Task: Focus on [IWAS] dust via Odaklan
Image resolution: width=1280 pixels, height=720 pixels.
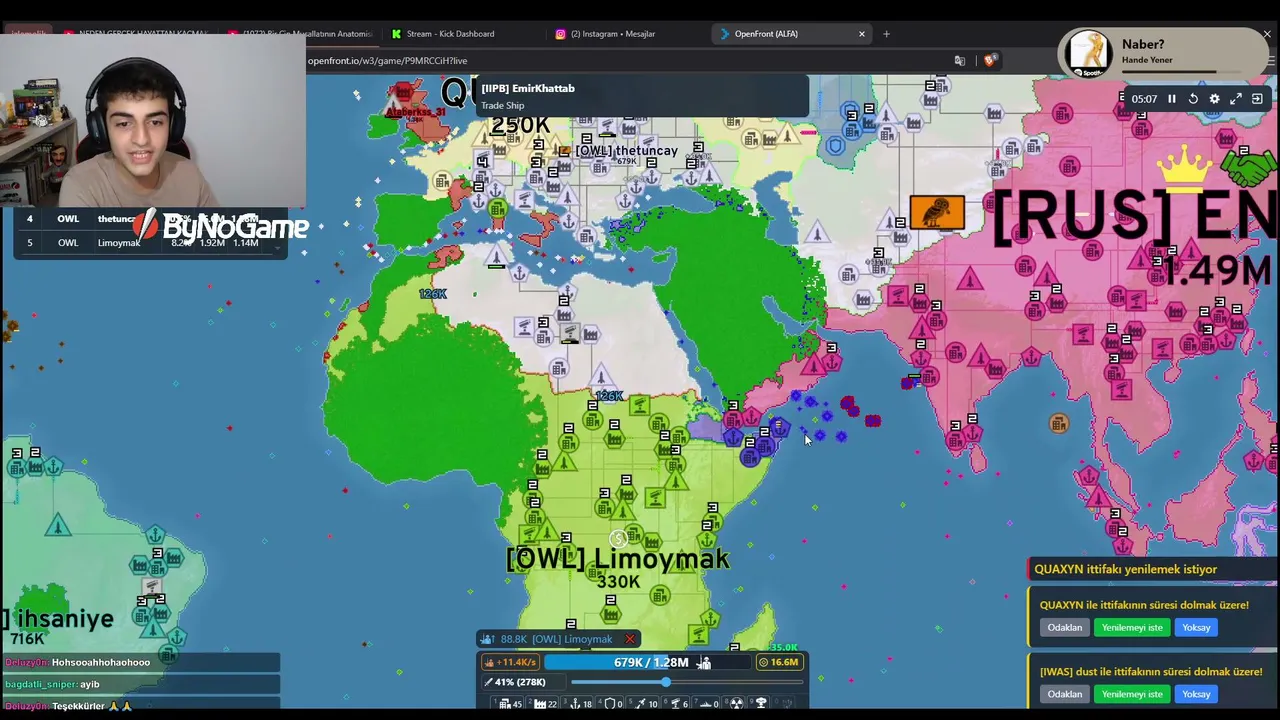Action: 1065,694
